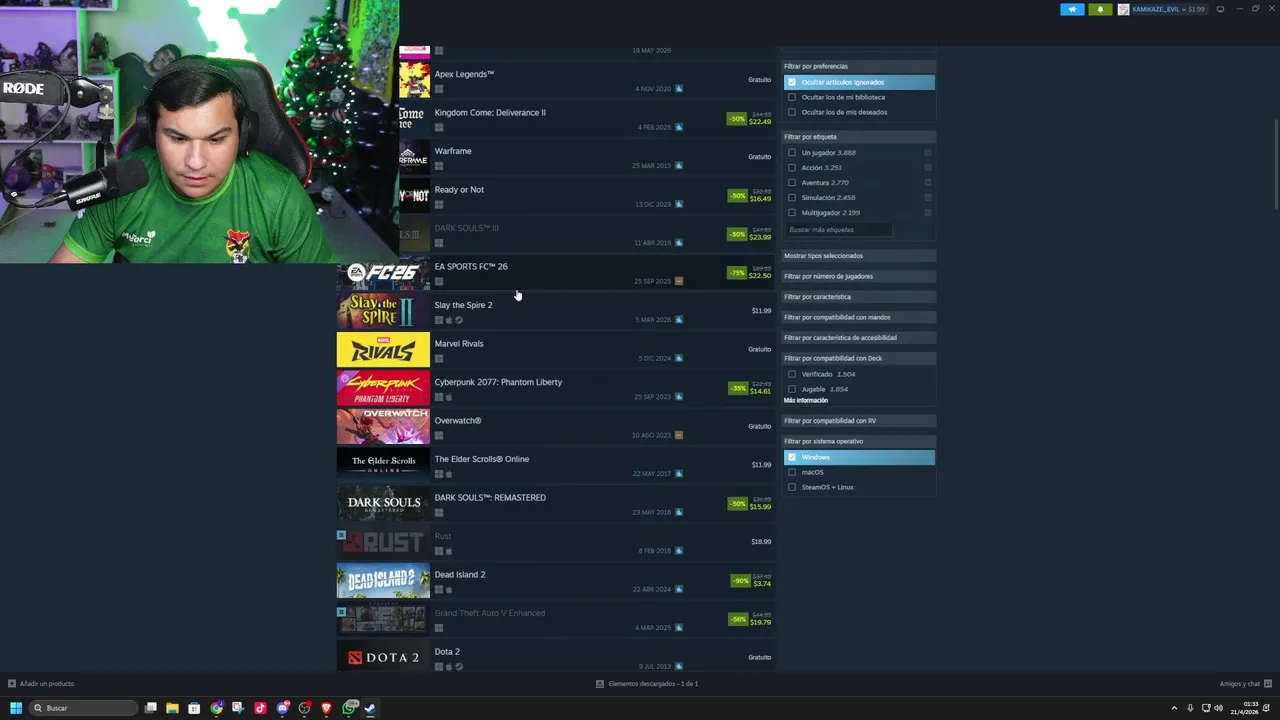Open Google Chrome from the taskbar
The image size is (1280, 720).
[216, 708]
